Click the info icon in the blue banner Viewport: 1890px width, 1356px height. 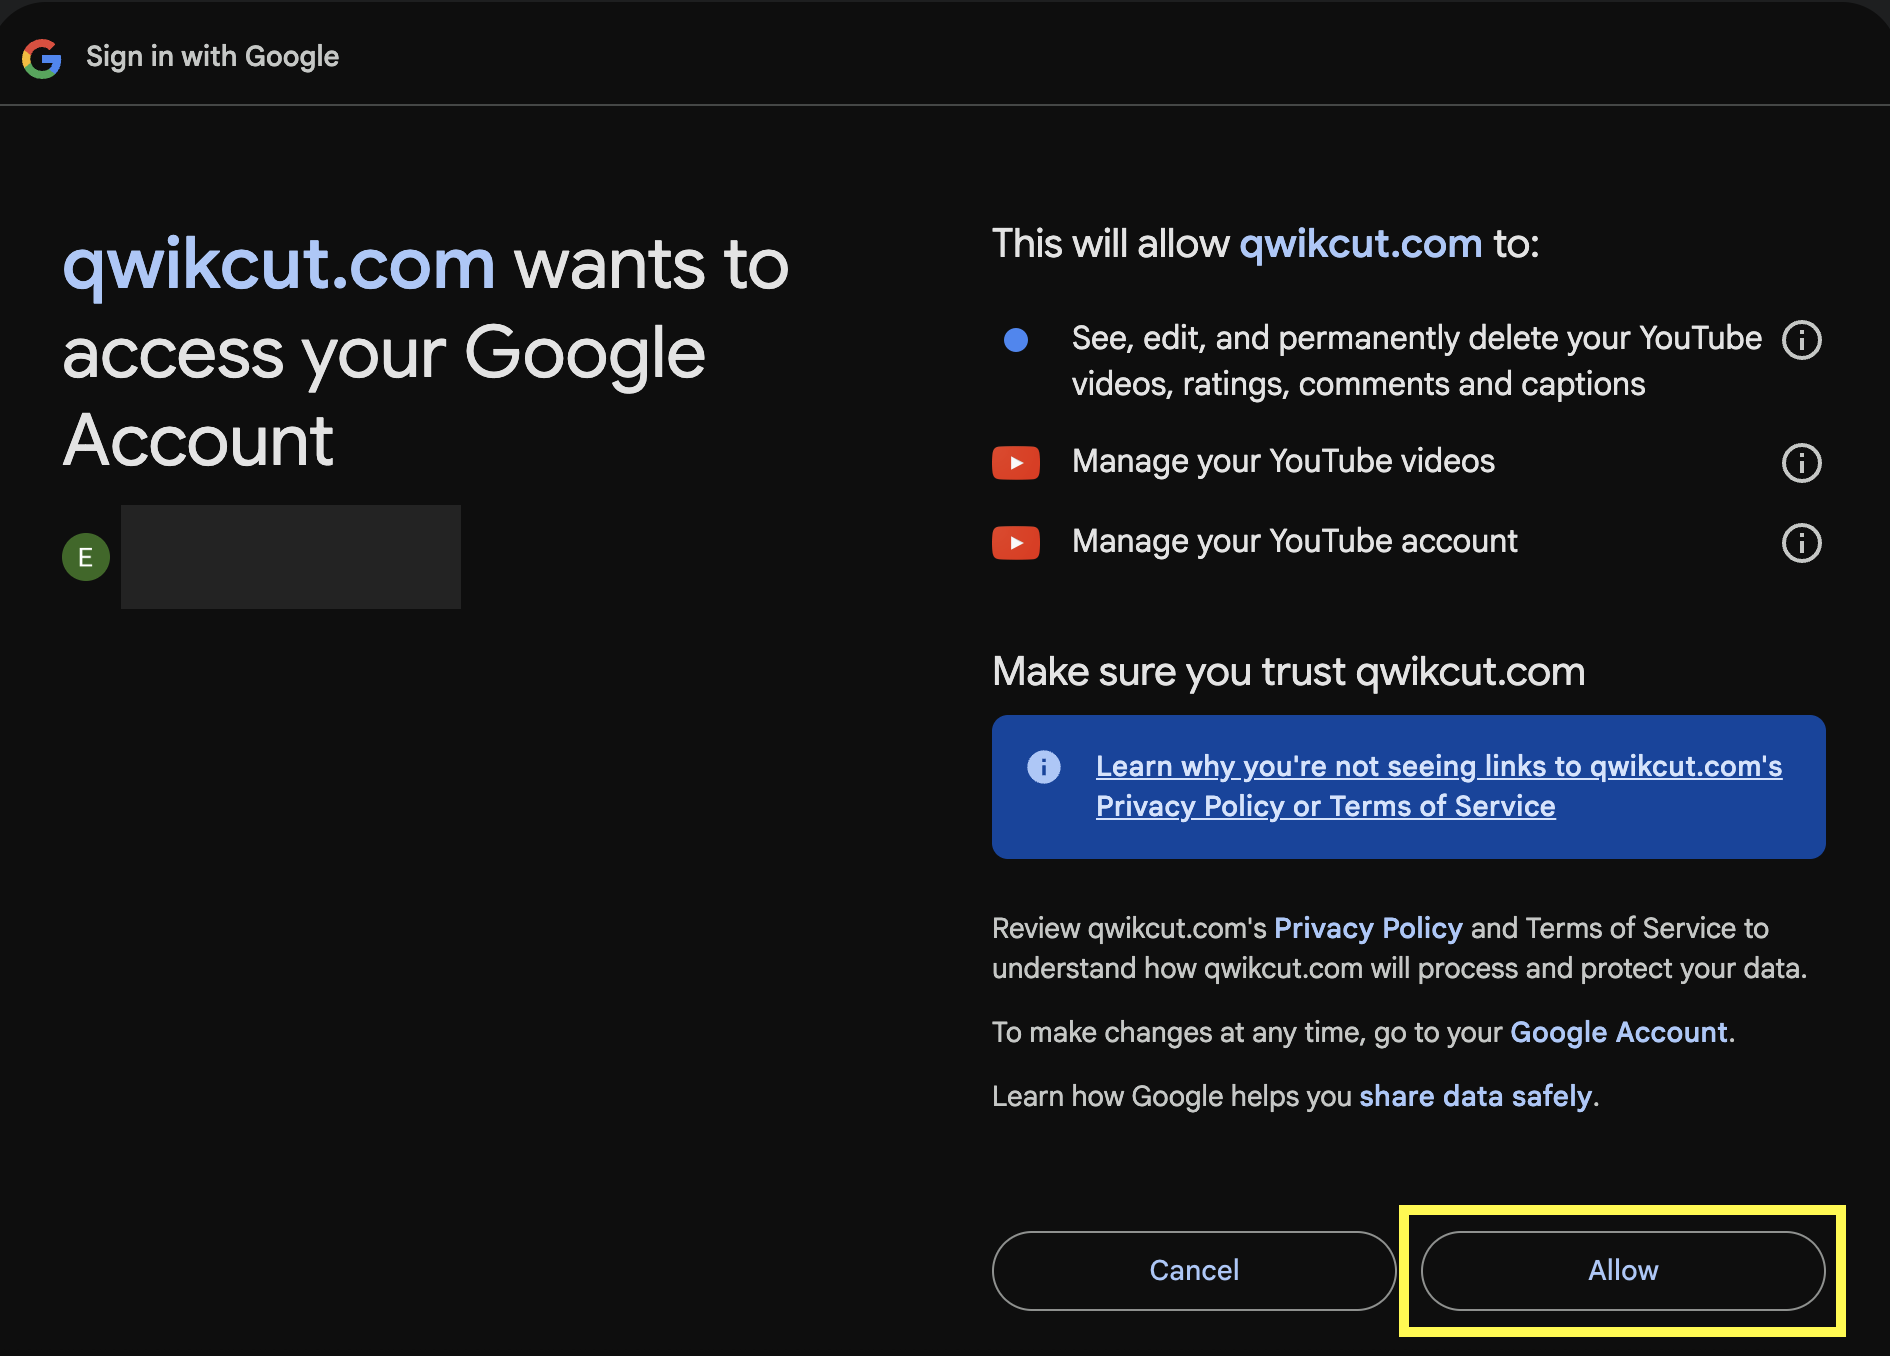[1043, 767]
